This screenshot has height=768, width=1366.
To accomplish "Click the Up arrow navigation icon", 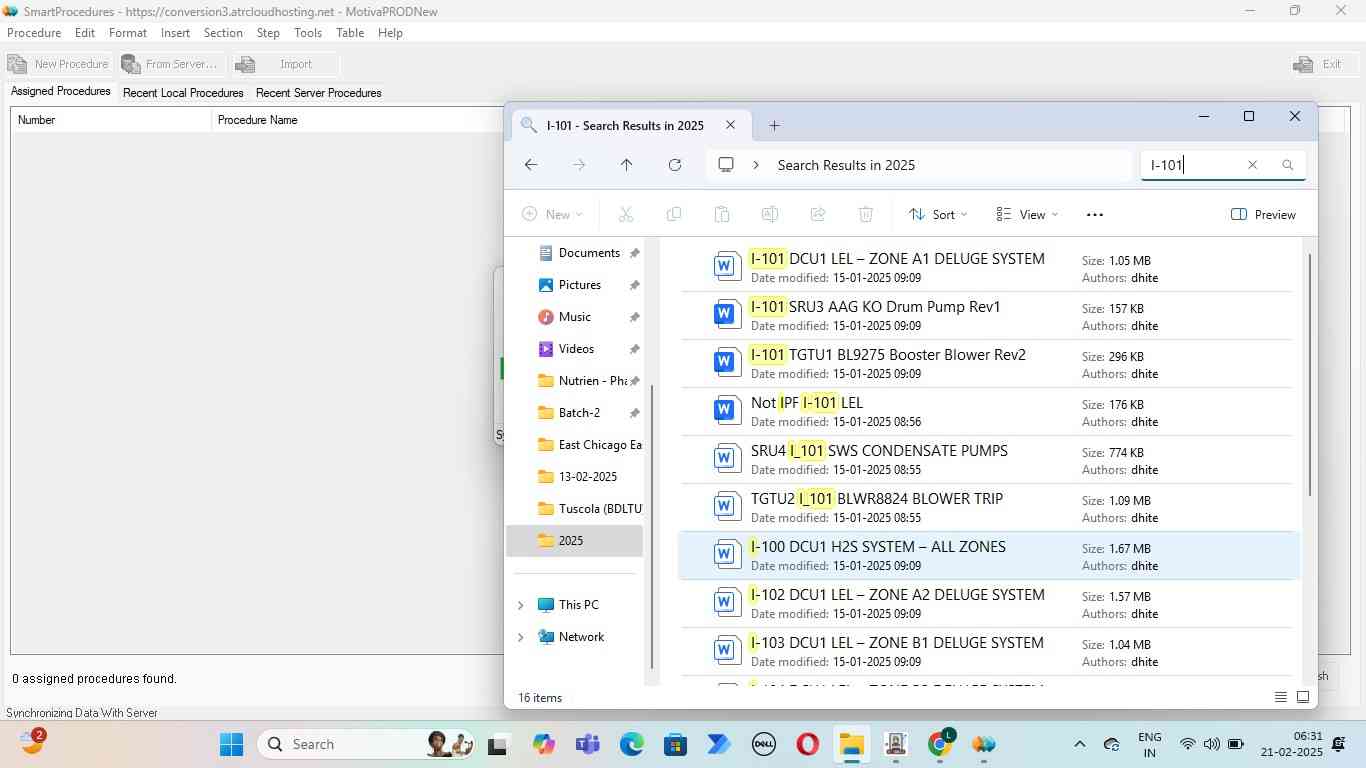I will pos(626,165).
